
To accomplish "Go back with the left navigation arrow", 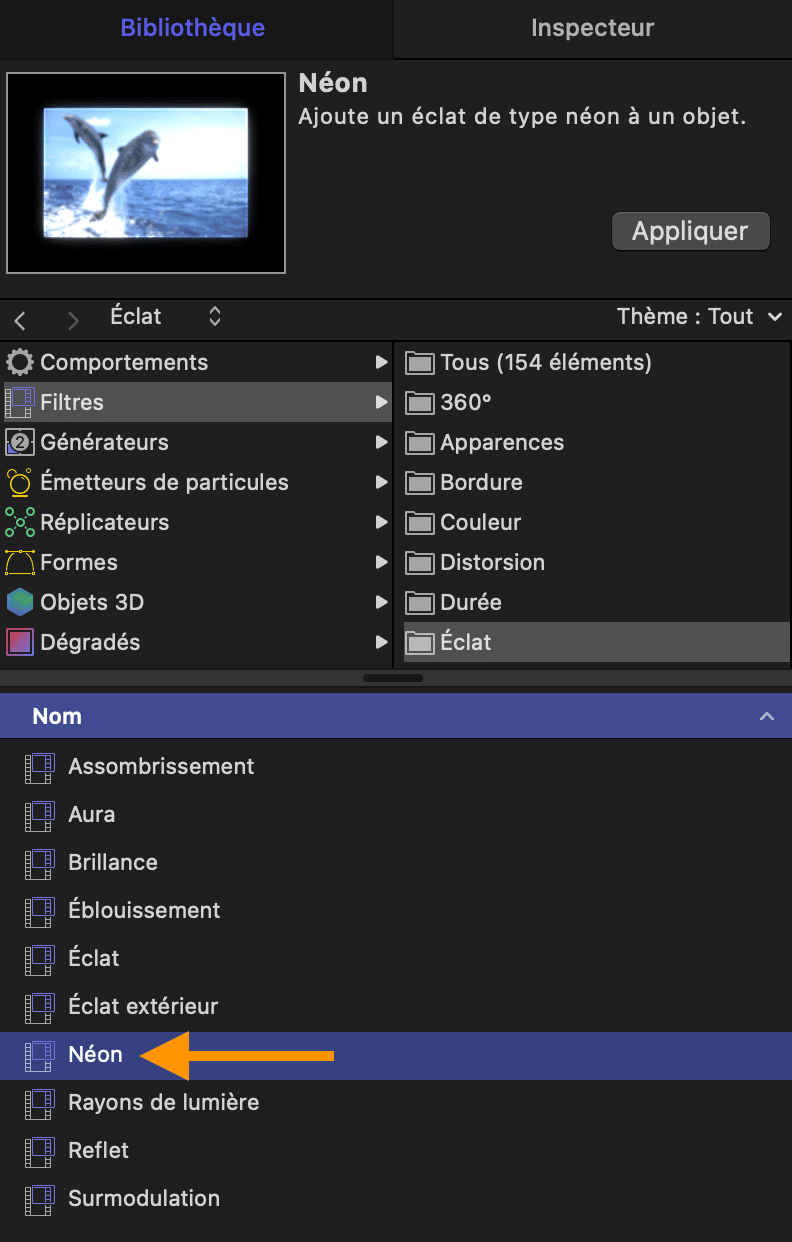I will (20, 320).
